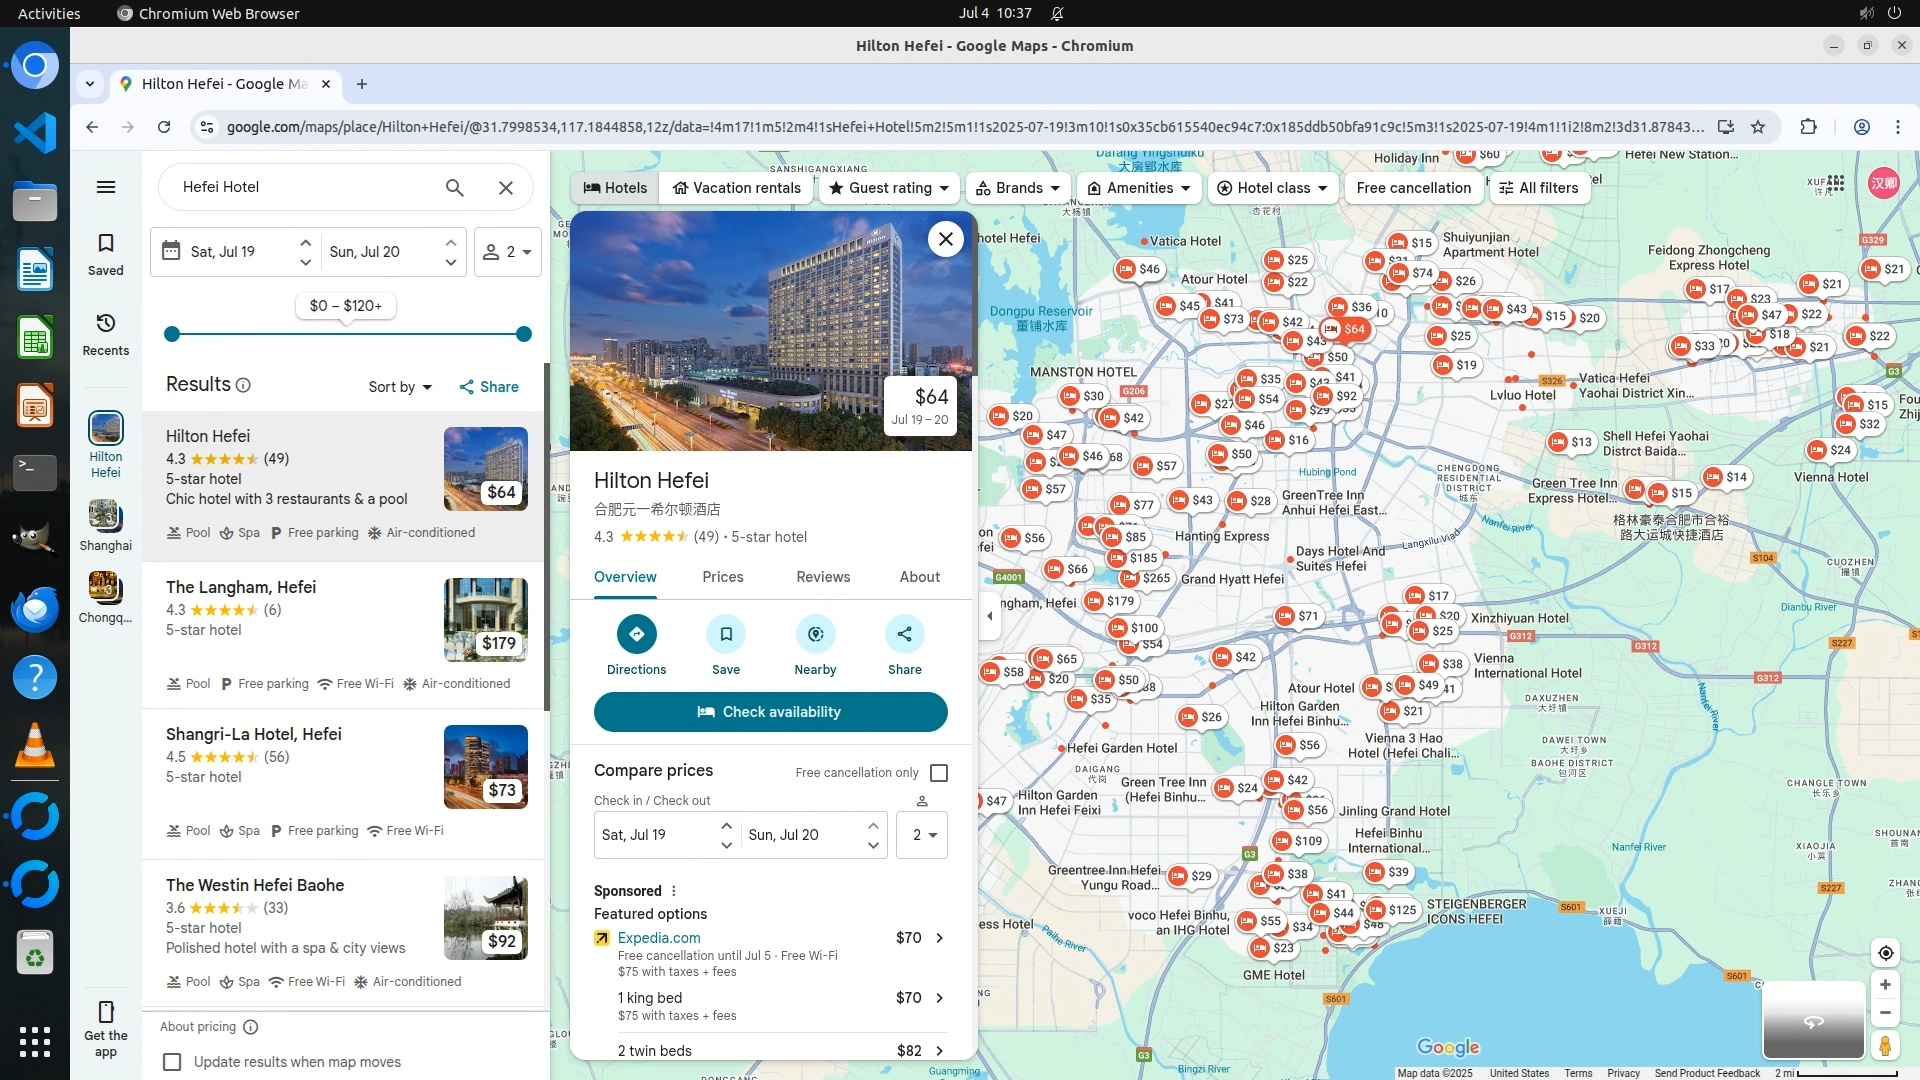Toggle the Free cancellation filter chip

click(1413, 188)
